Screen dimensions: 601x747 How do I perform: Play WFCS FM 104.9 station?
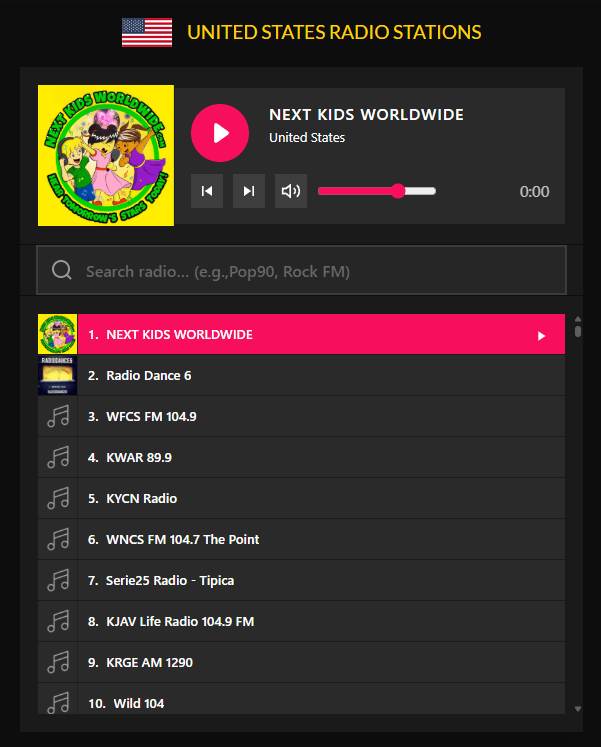tap(151, 417)
